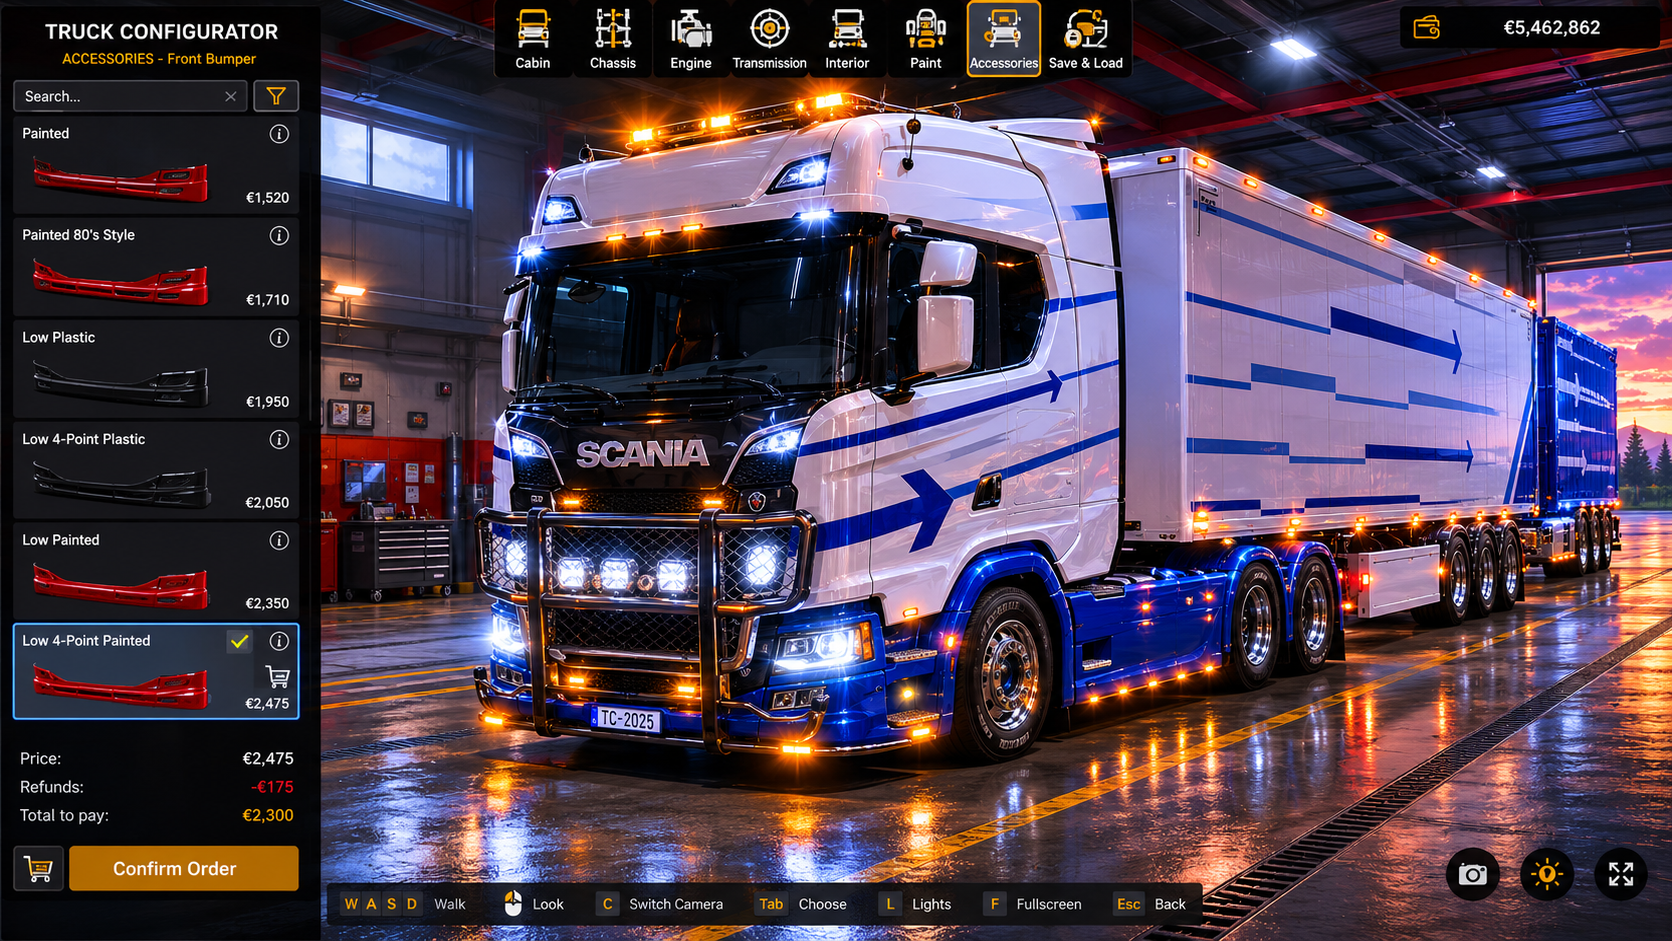The height and width of the screenshot is (941, 1672).
Task: Show info for Low Plastic bumper
Action: pos(279,338)
